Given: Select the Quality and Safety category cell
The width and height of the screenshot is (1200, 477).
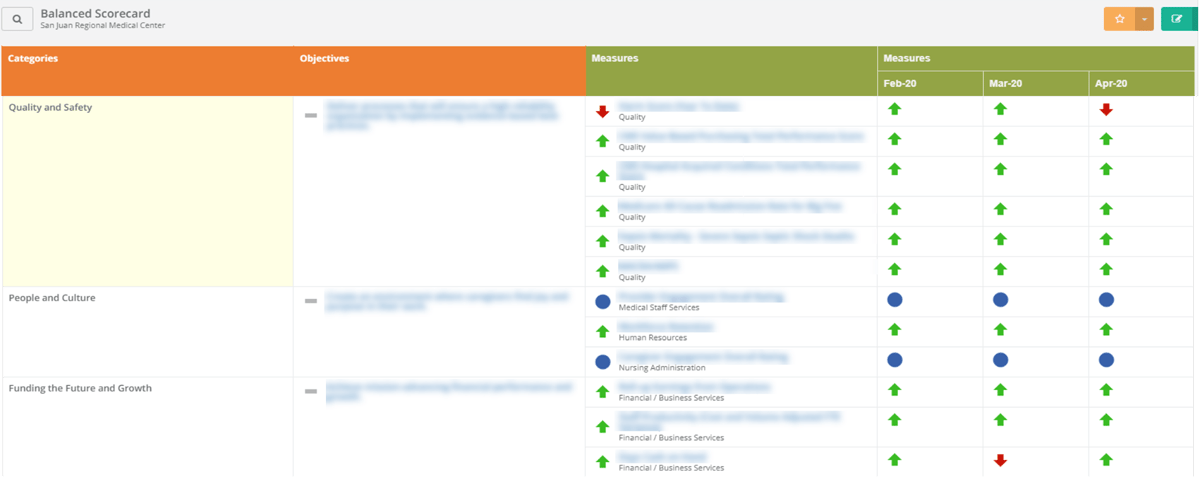Looking at the screenshot, I should pyautogui.click(x=147, y=191).
